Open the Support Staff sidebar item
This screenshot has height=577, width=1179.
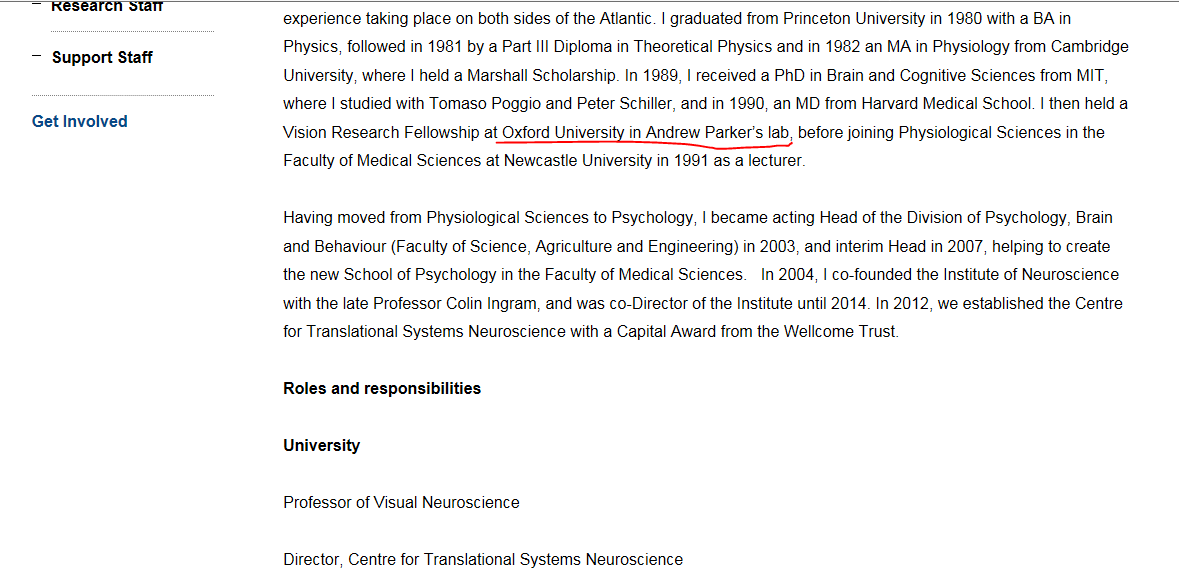coord(102,57)
